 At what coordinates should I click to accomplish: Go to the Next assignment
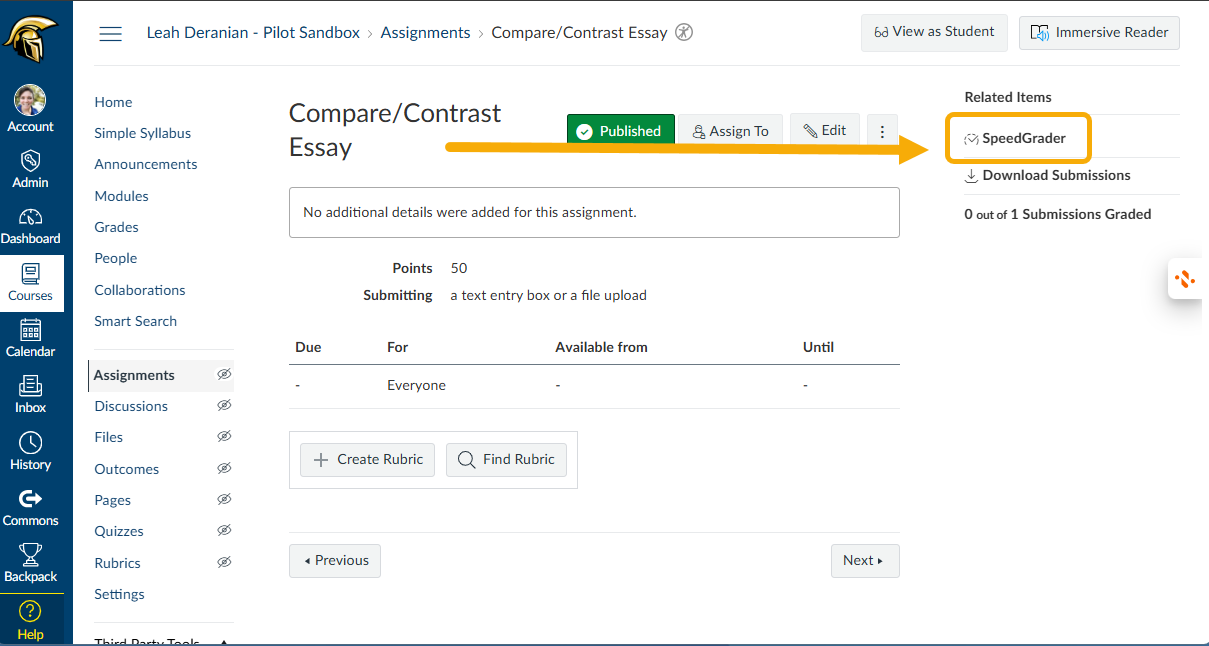(865, 561)
